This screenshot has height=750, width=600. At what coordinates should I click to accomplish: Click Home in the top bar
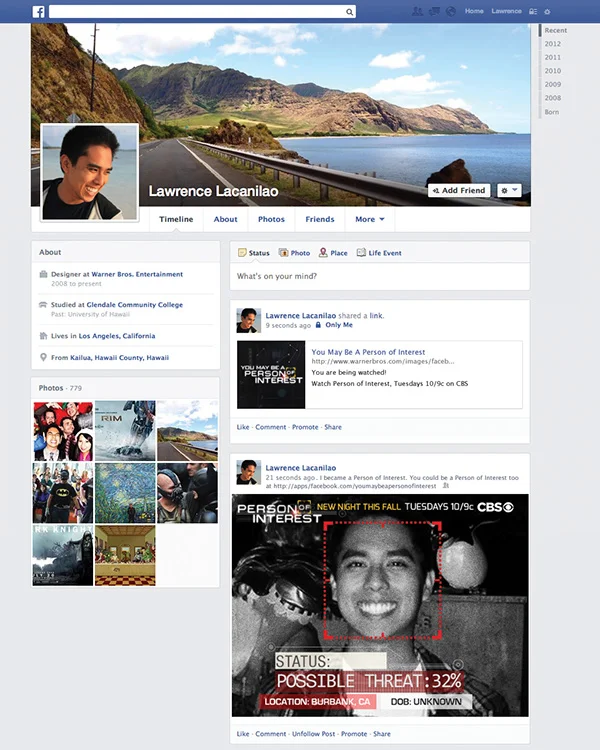point(474,11)
